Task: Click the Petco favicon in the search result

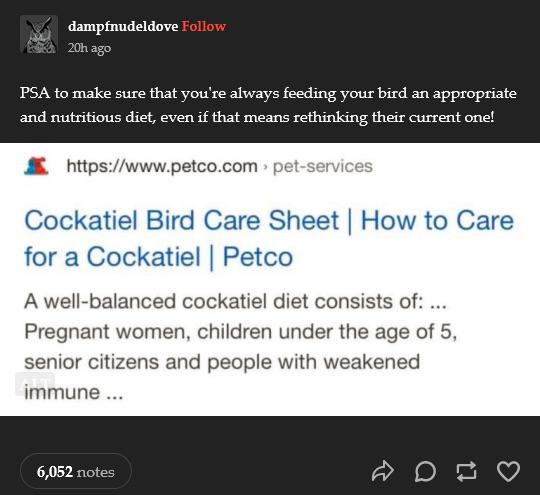Action: pos(36,166)
